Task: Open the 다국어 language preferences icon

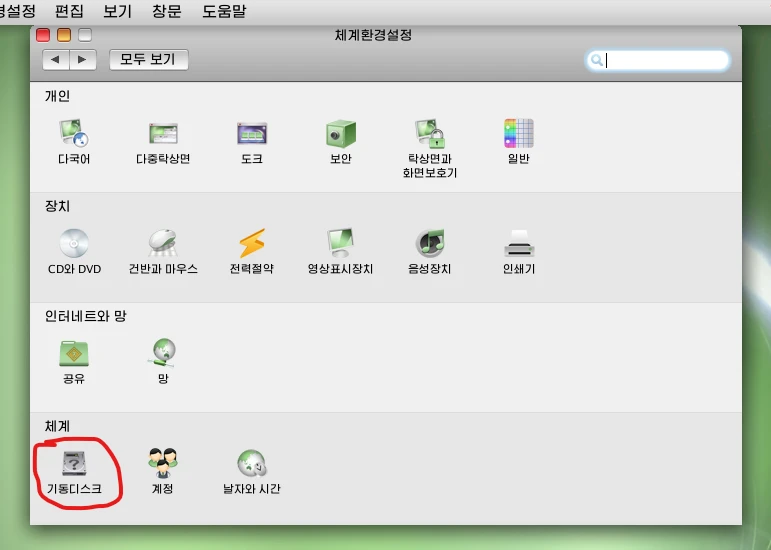Action: pyautogui.click(x=74, y=133)
